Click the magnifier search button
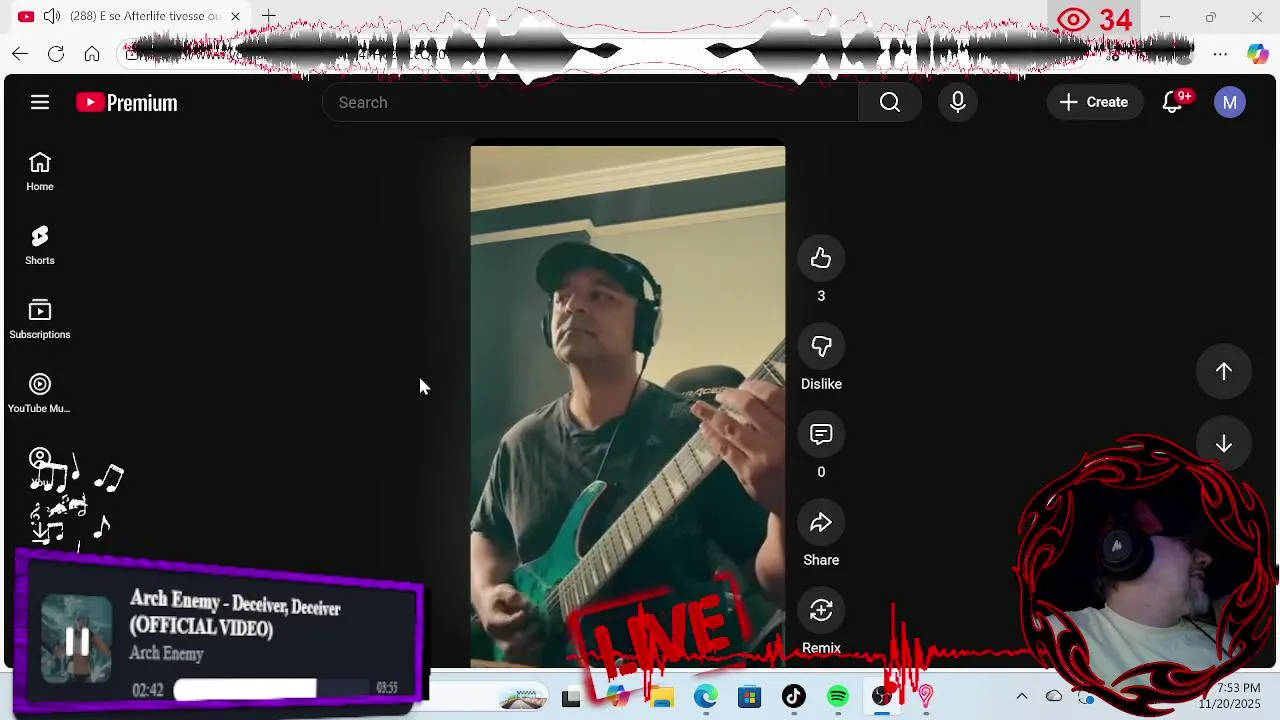 tap(890, 102)
